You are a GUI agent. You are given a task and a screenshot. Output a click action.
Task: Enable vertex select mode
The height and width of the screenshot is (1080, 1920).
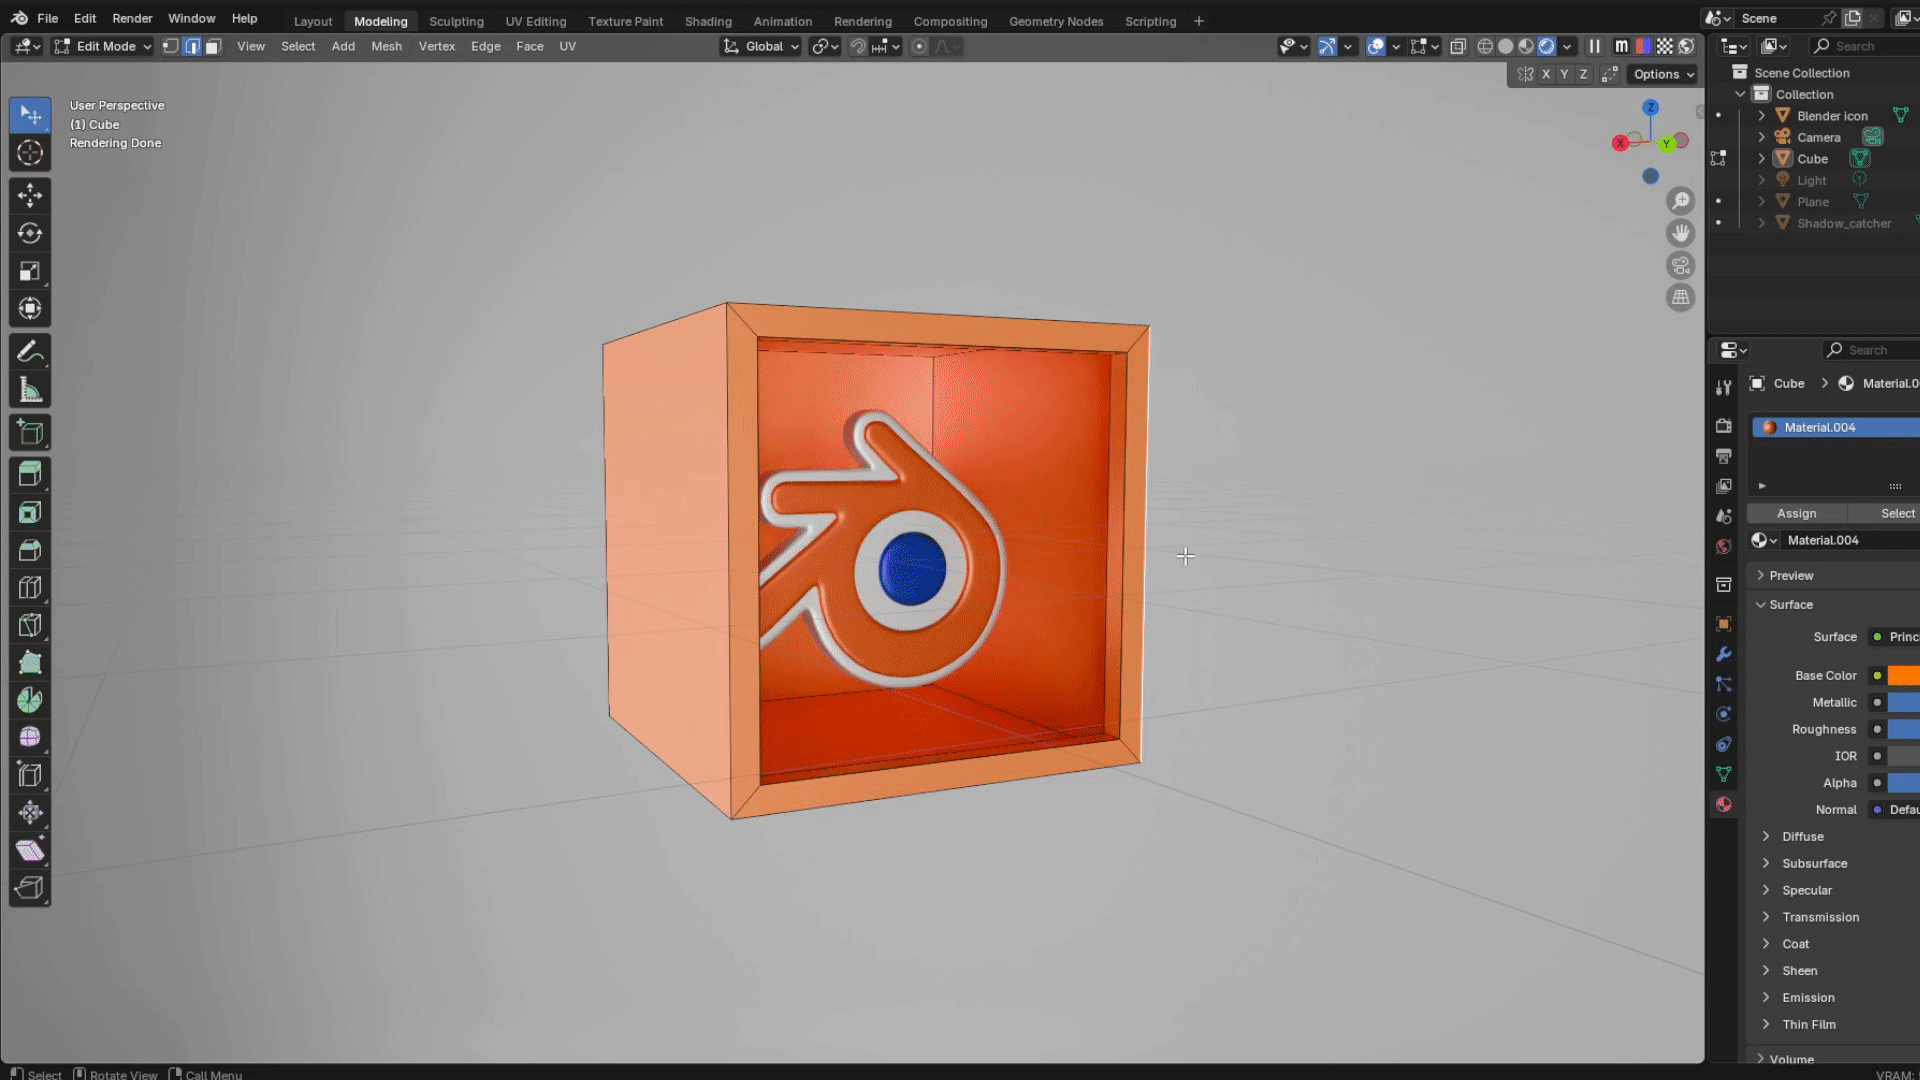[x=171, y=46]
